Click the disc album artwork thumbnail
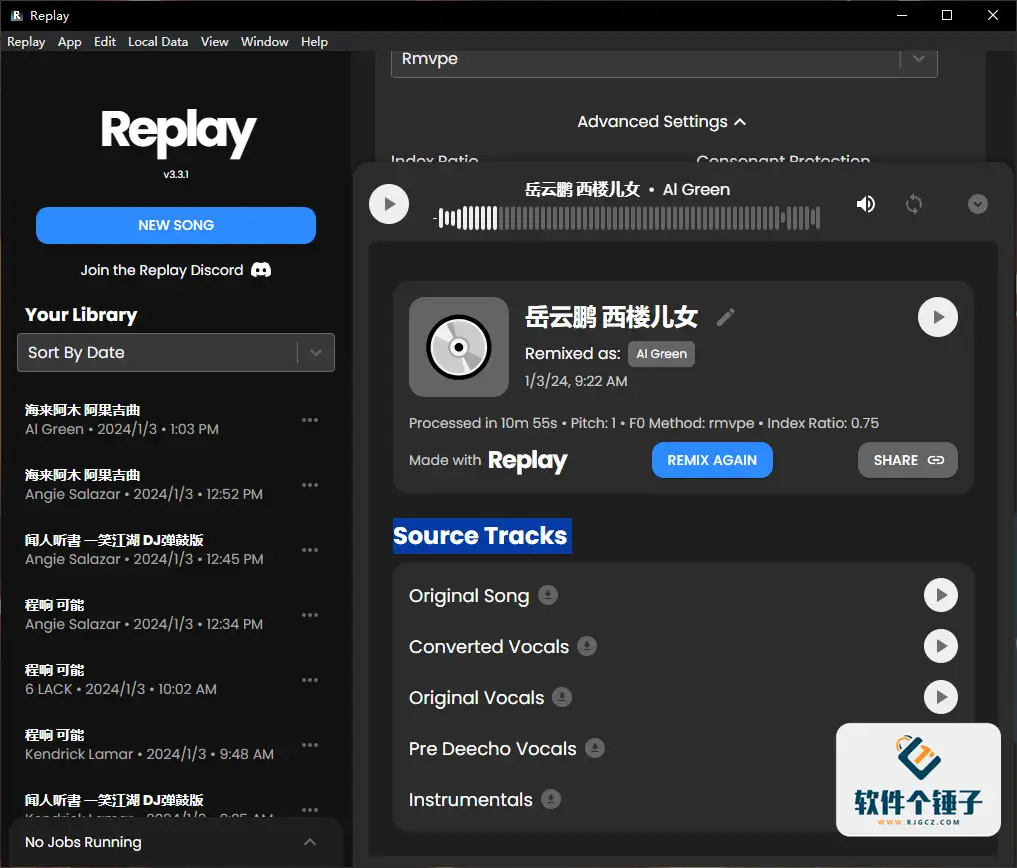This screenshot has height=868, width=1017. 459,347
